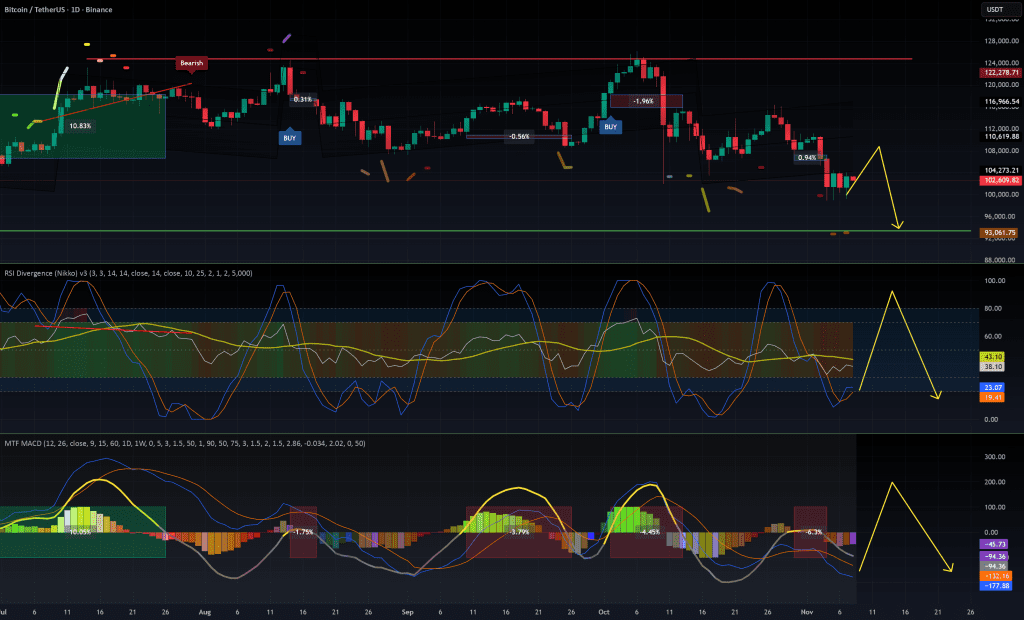This screenshot has width=1024, height=620.
Task: Select the green horizontal support line
Action: pyautogui.click(x=450, y=231)
